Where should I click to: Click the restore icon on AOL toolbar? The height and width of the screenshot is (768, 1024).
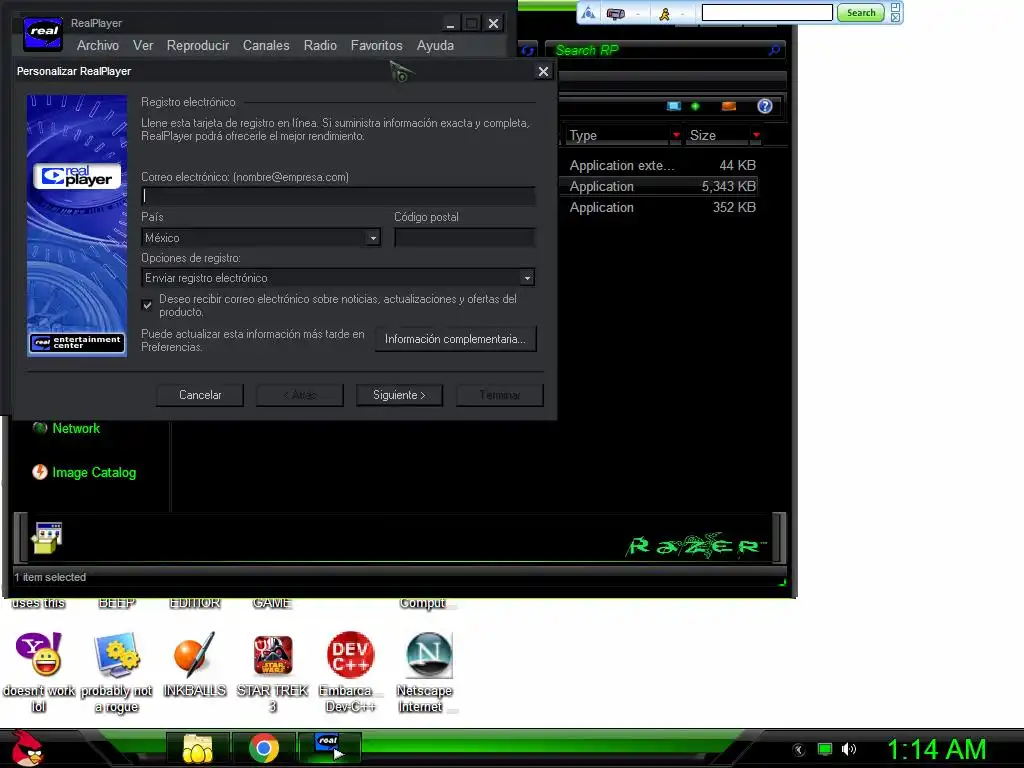tap(895, 7)
